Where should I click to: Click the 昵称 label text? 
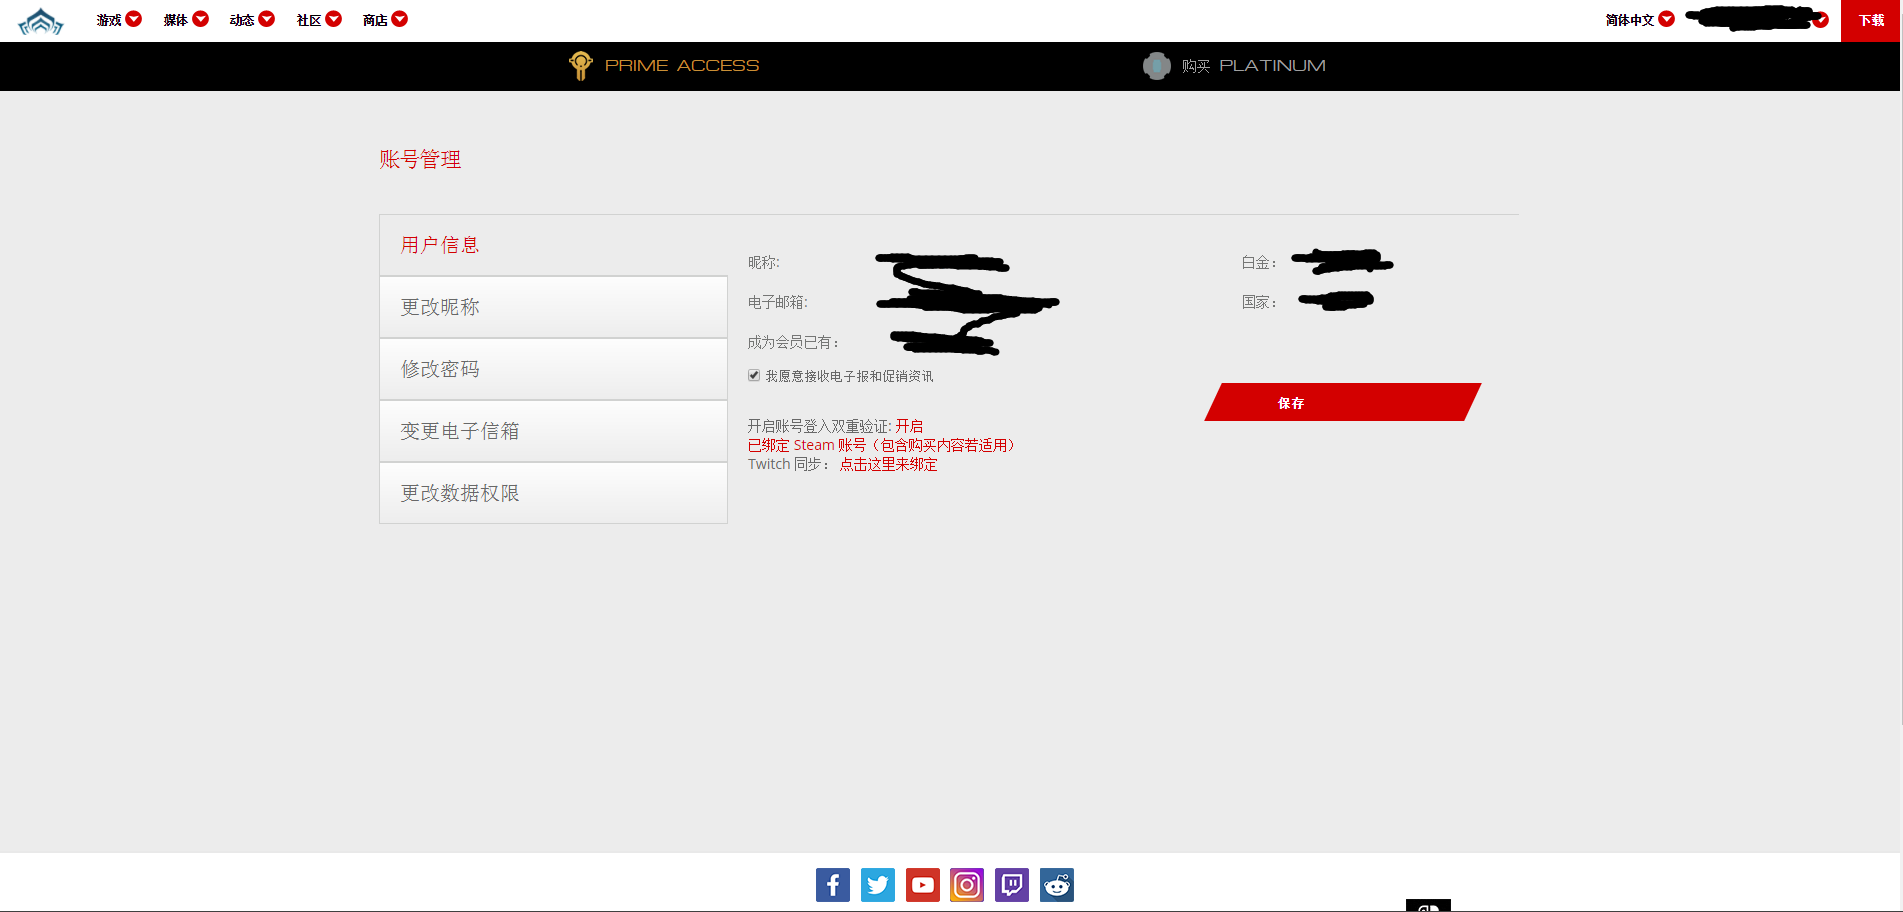[764, 262]
